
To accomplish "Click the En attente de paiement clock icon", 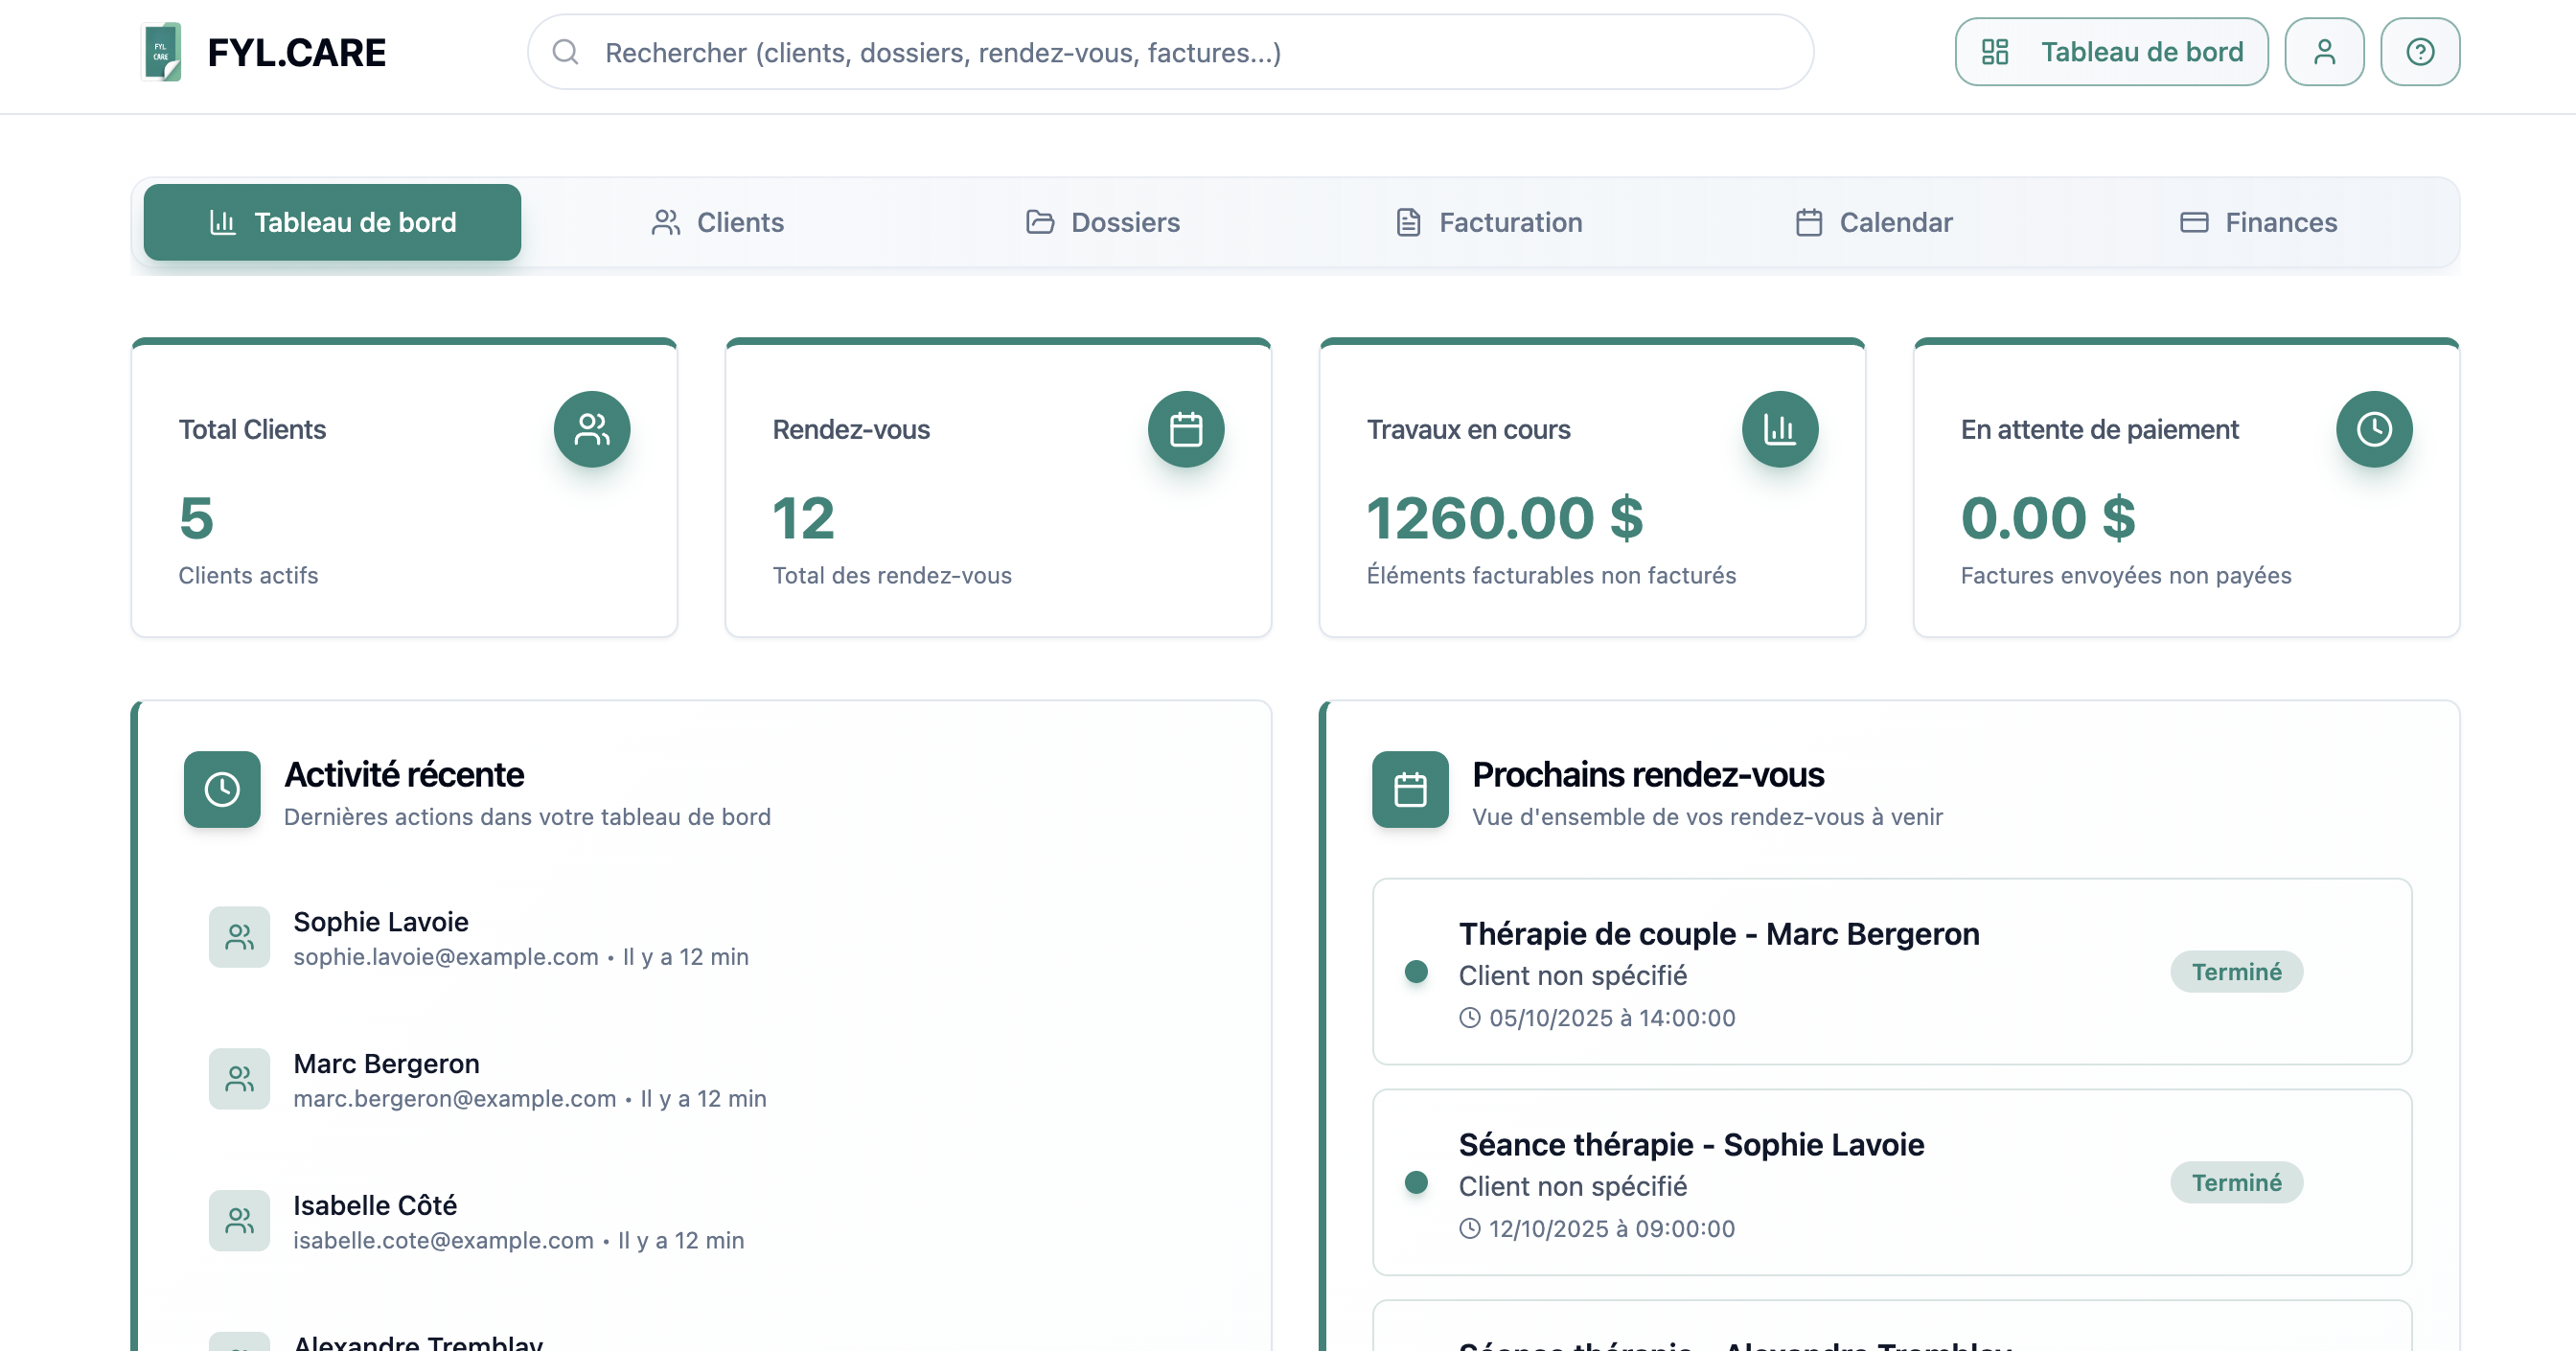I will (x=2374, y=429).
